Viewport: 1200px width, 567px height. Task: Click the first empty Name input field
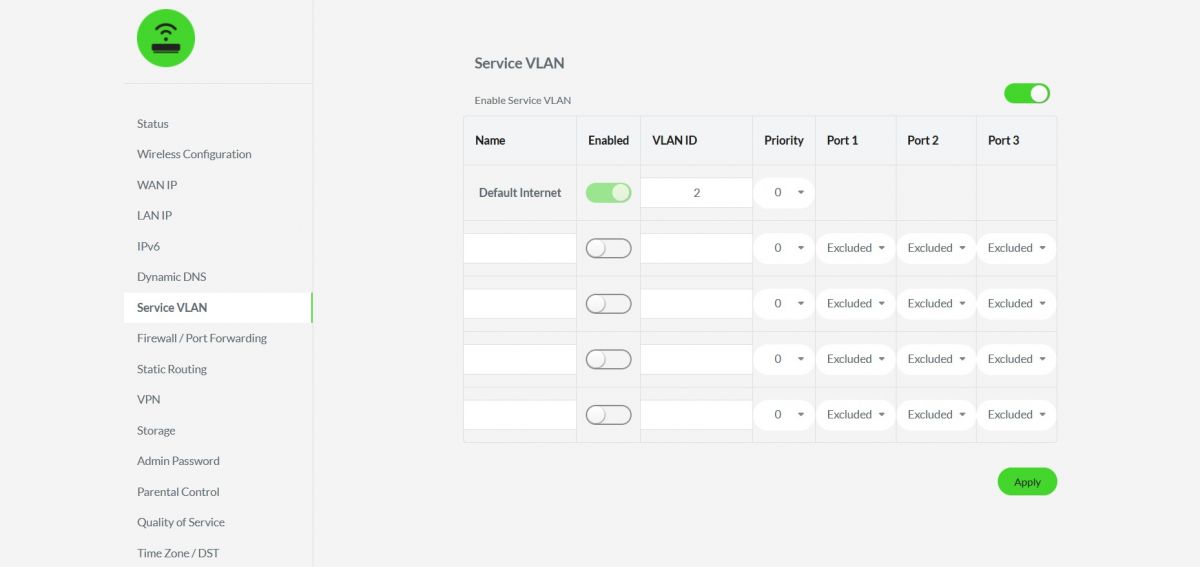[x=520, y=248]
